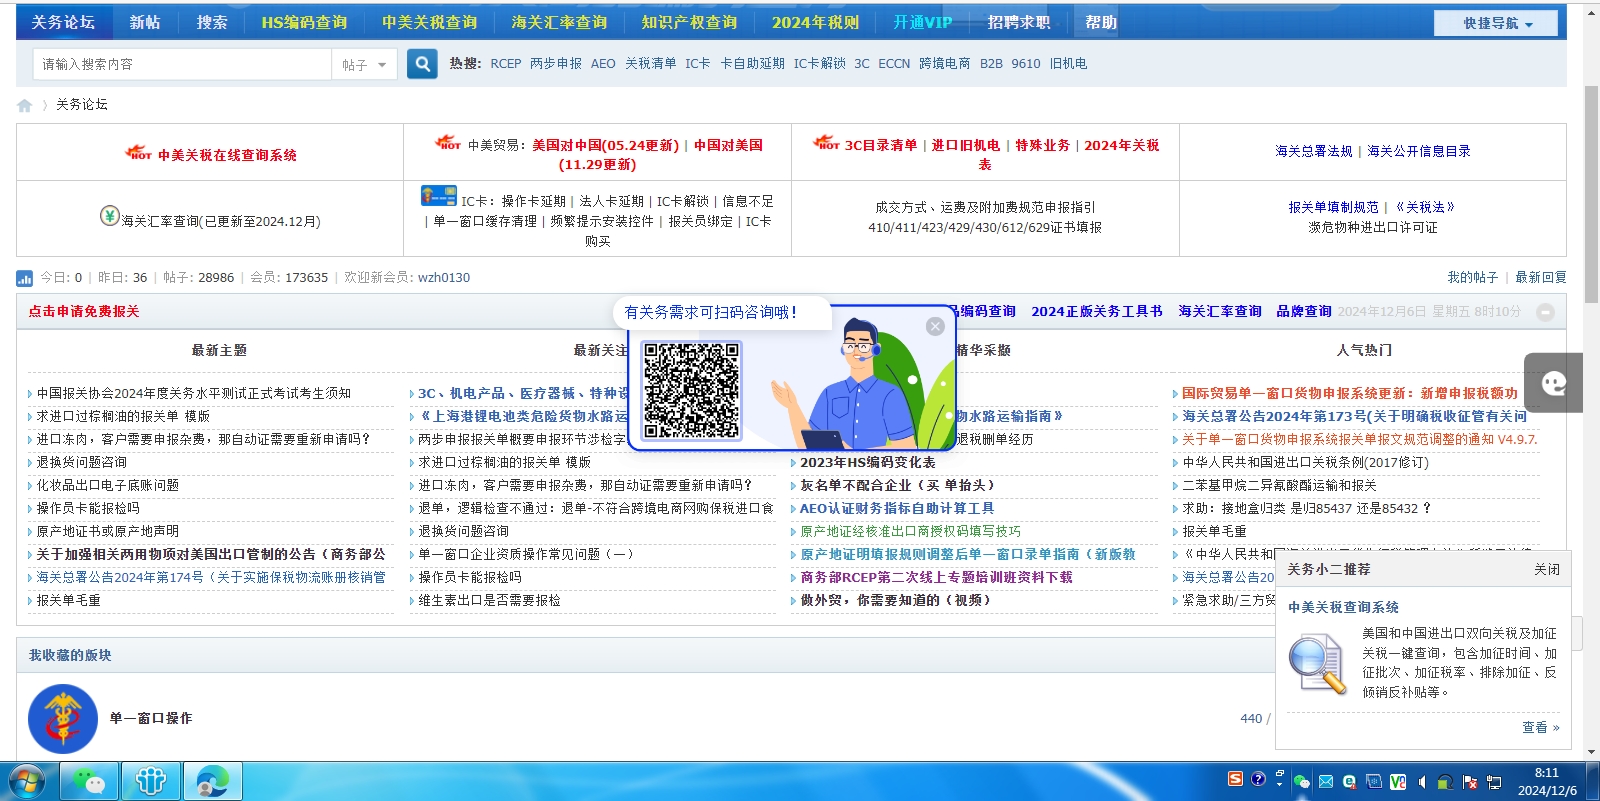Click 最新回复 link
The image size is (1600, 801).
[x=1540, y=277]
